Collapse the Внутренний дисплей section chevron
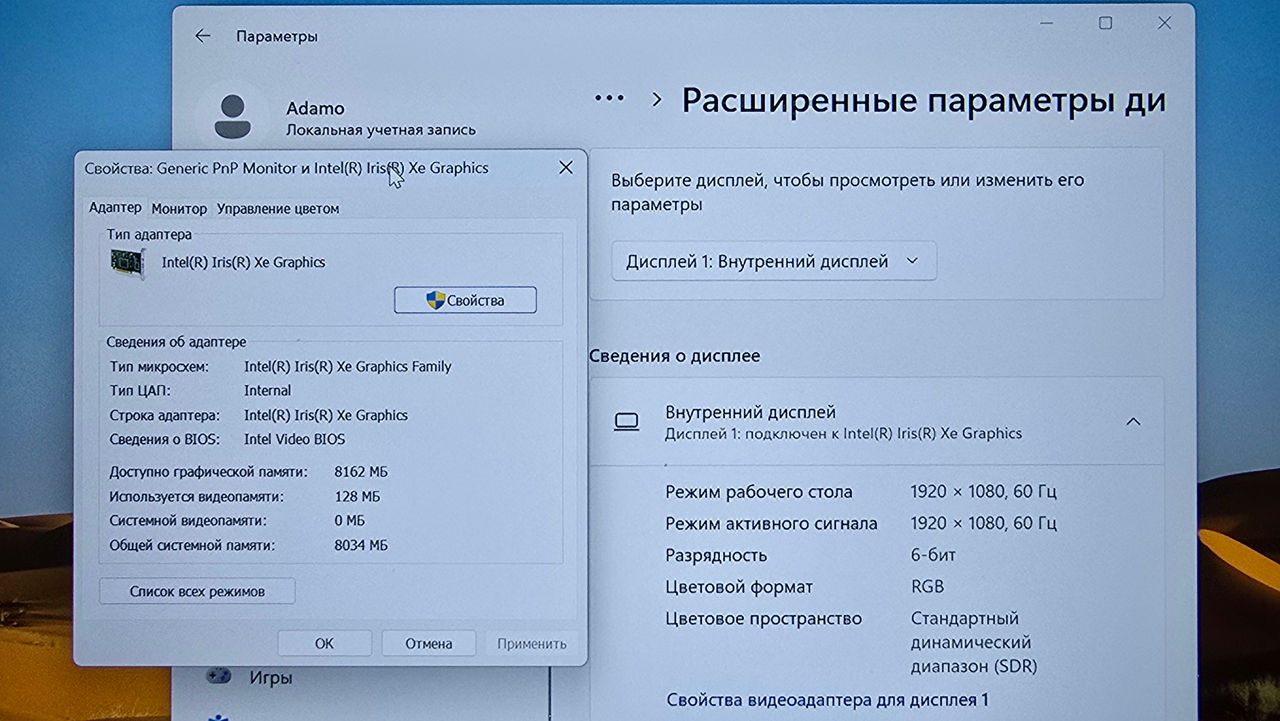The image size is (1280, 721). [1133, 422]
